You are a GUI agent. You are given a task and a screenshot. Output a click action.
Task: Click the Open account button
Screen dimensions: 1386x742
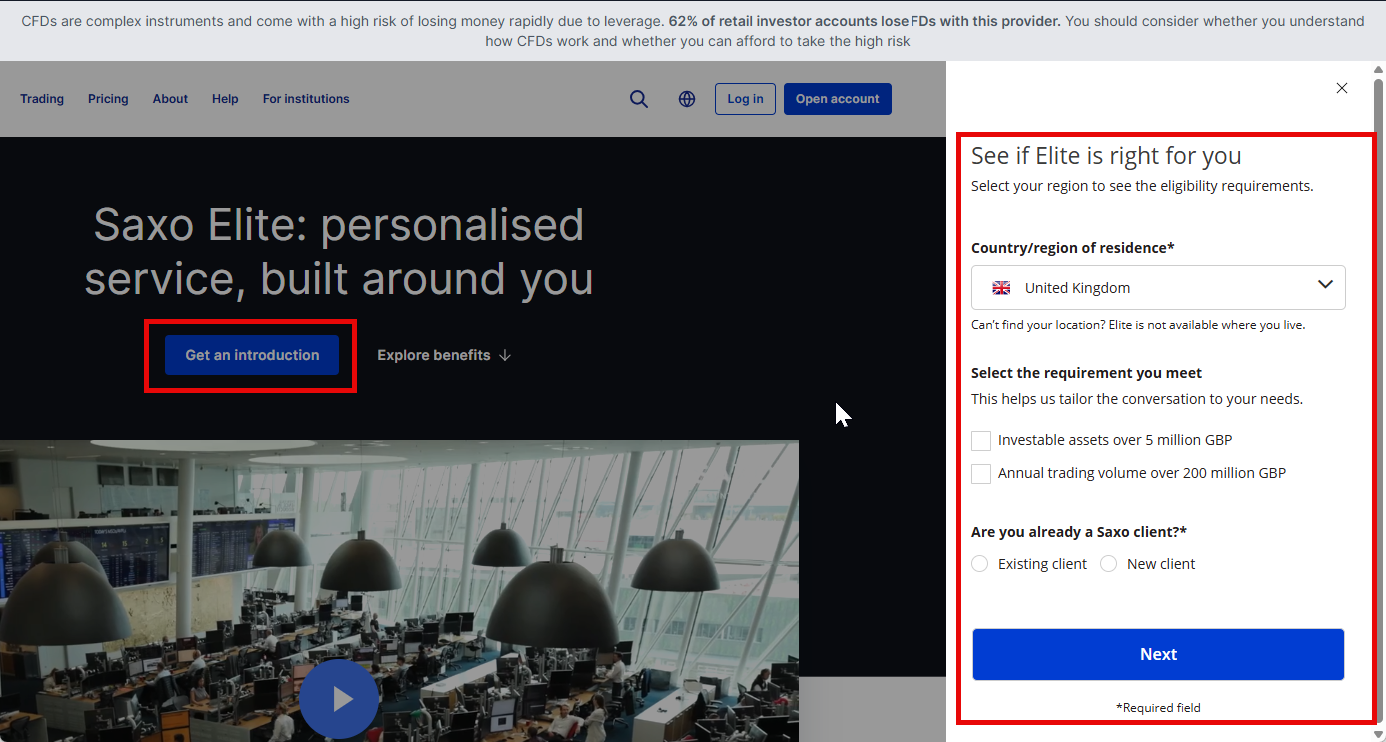point(837,99)
